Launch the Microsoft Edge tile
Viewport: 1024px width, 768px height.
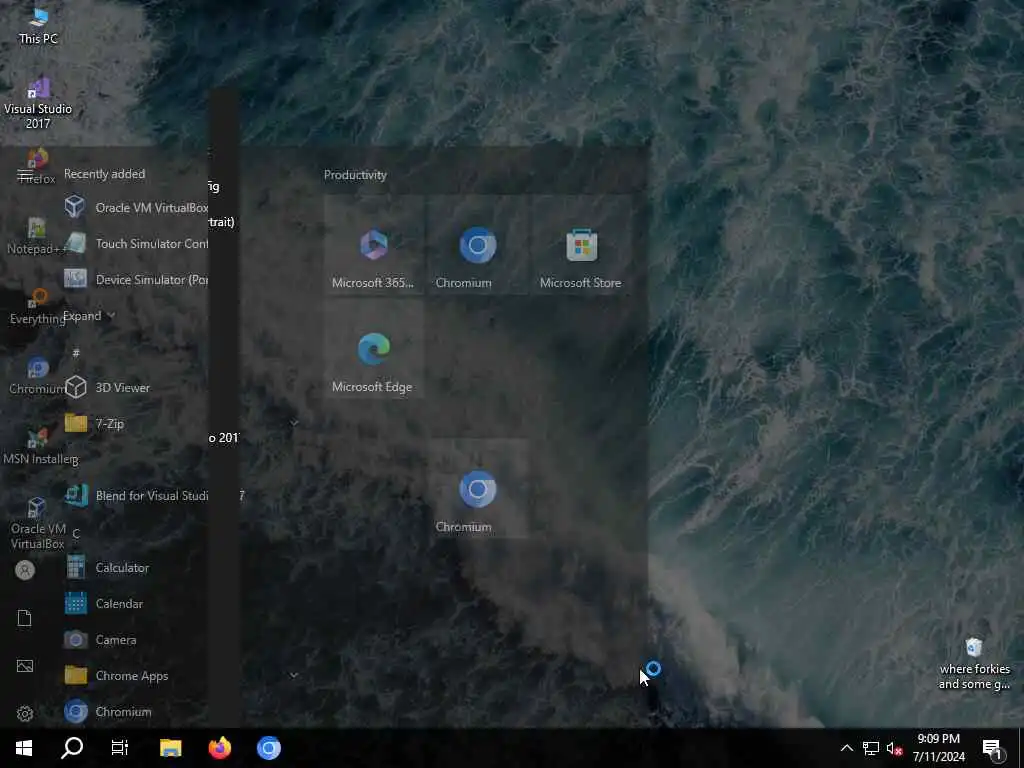click(374, 349)
